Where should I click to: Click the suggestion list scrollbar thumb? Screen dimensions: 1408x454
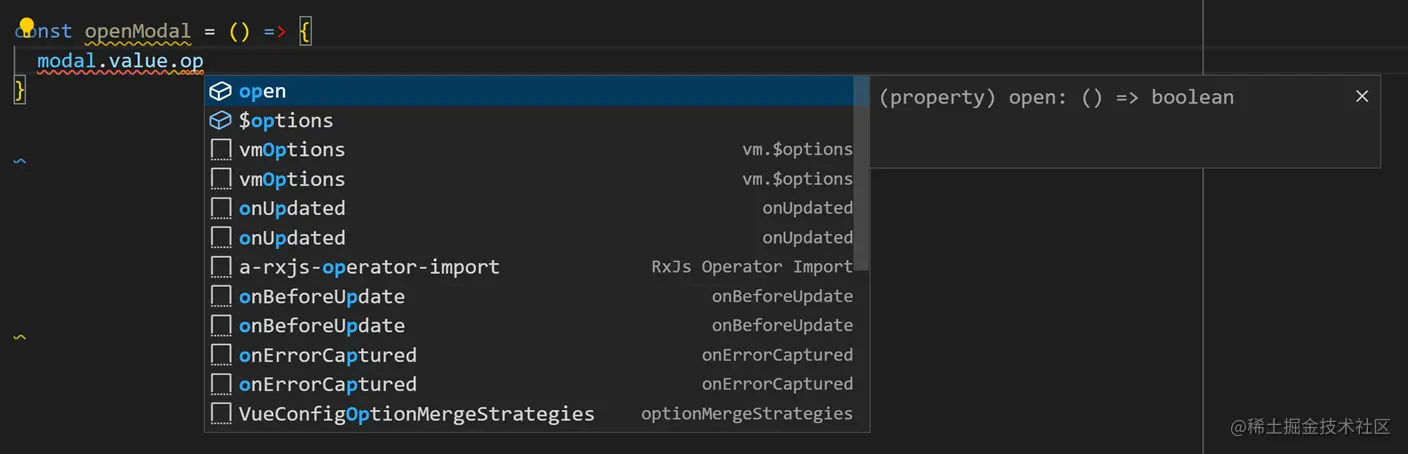[861, 172]
